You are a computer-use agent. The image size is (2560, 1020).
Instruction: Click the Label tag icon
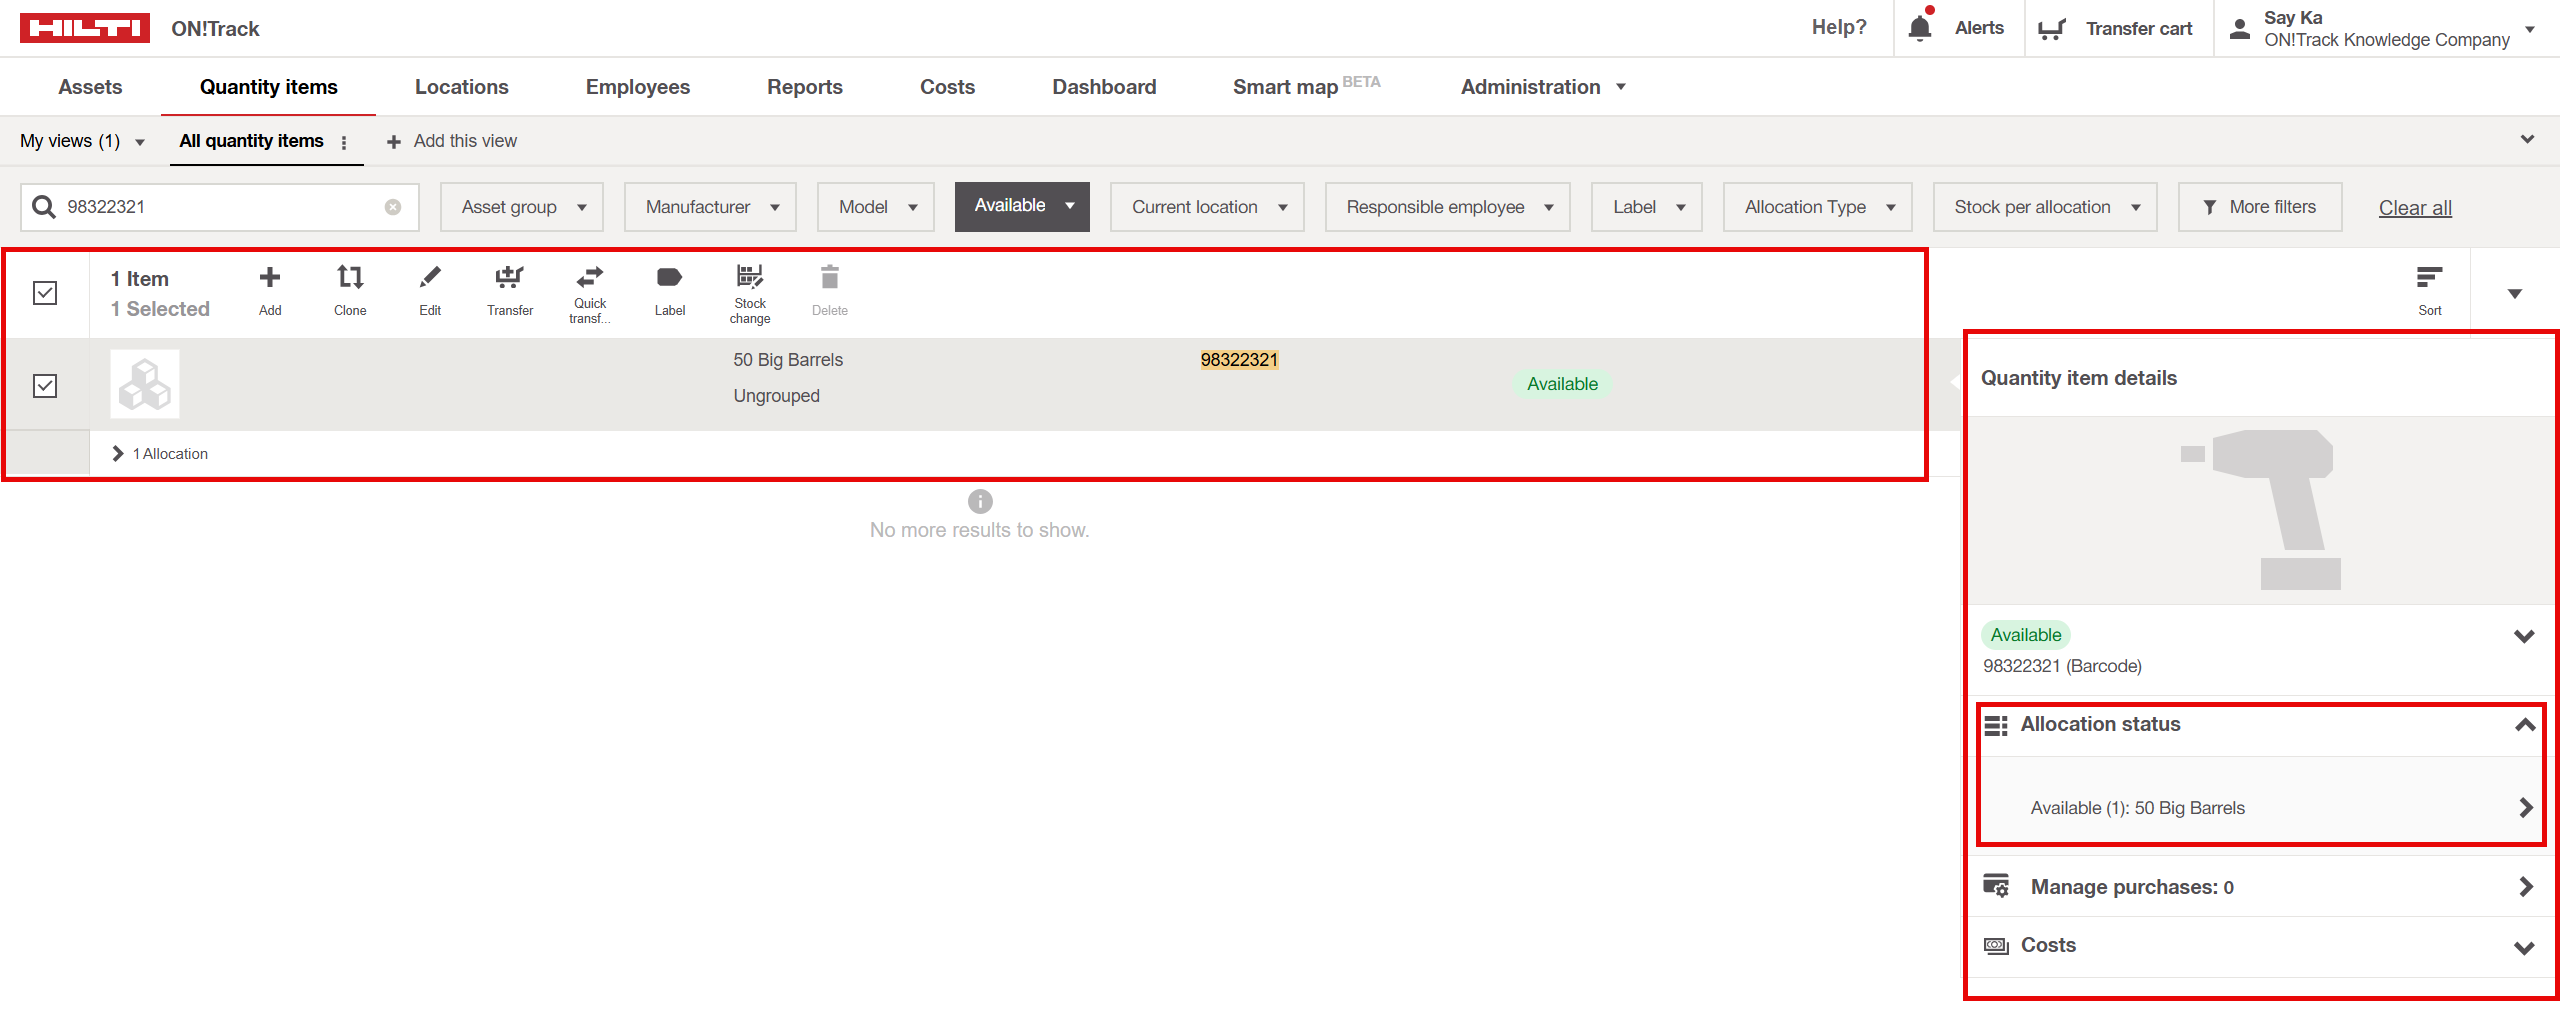coord(670,278)
